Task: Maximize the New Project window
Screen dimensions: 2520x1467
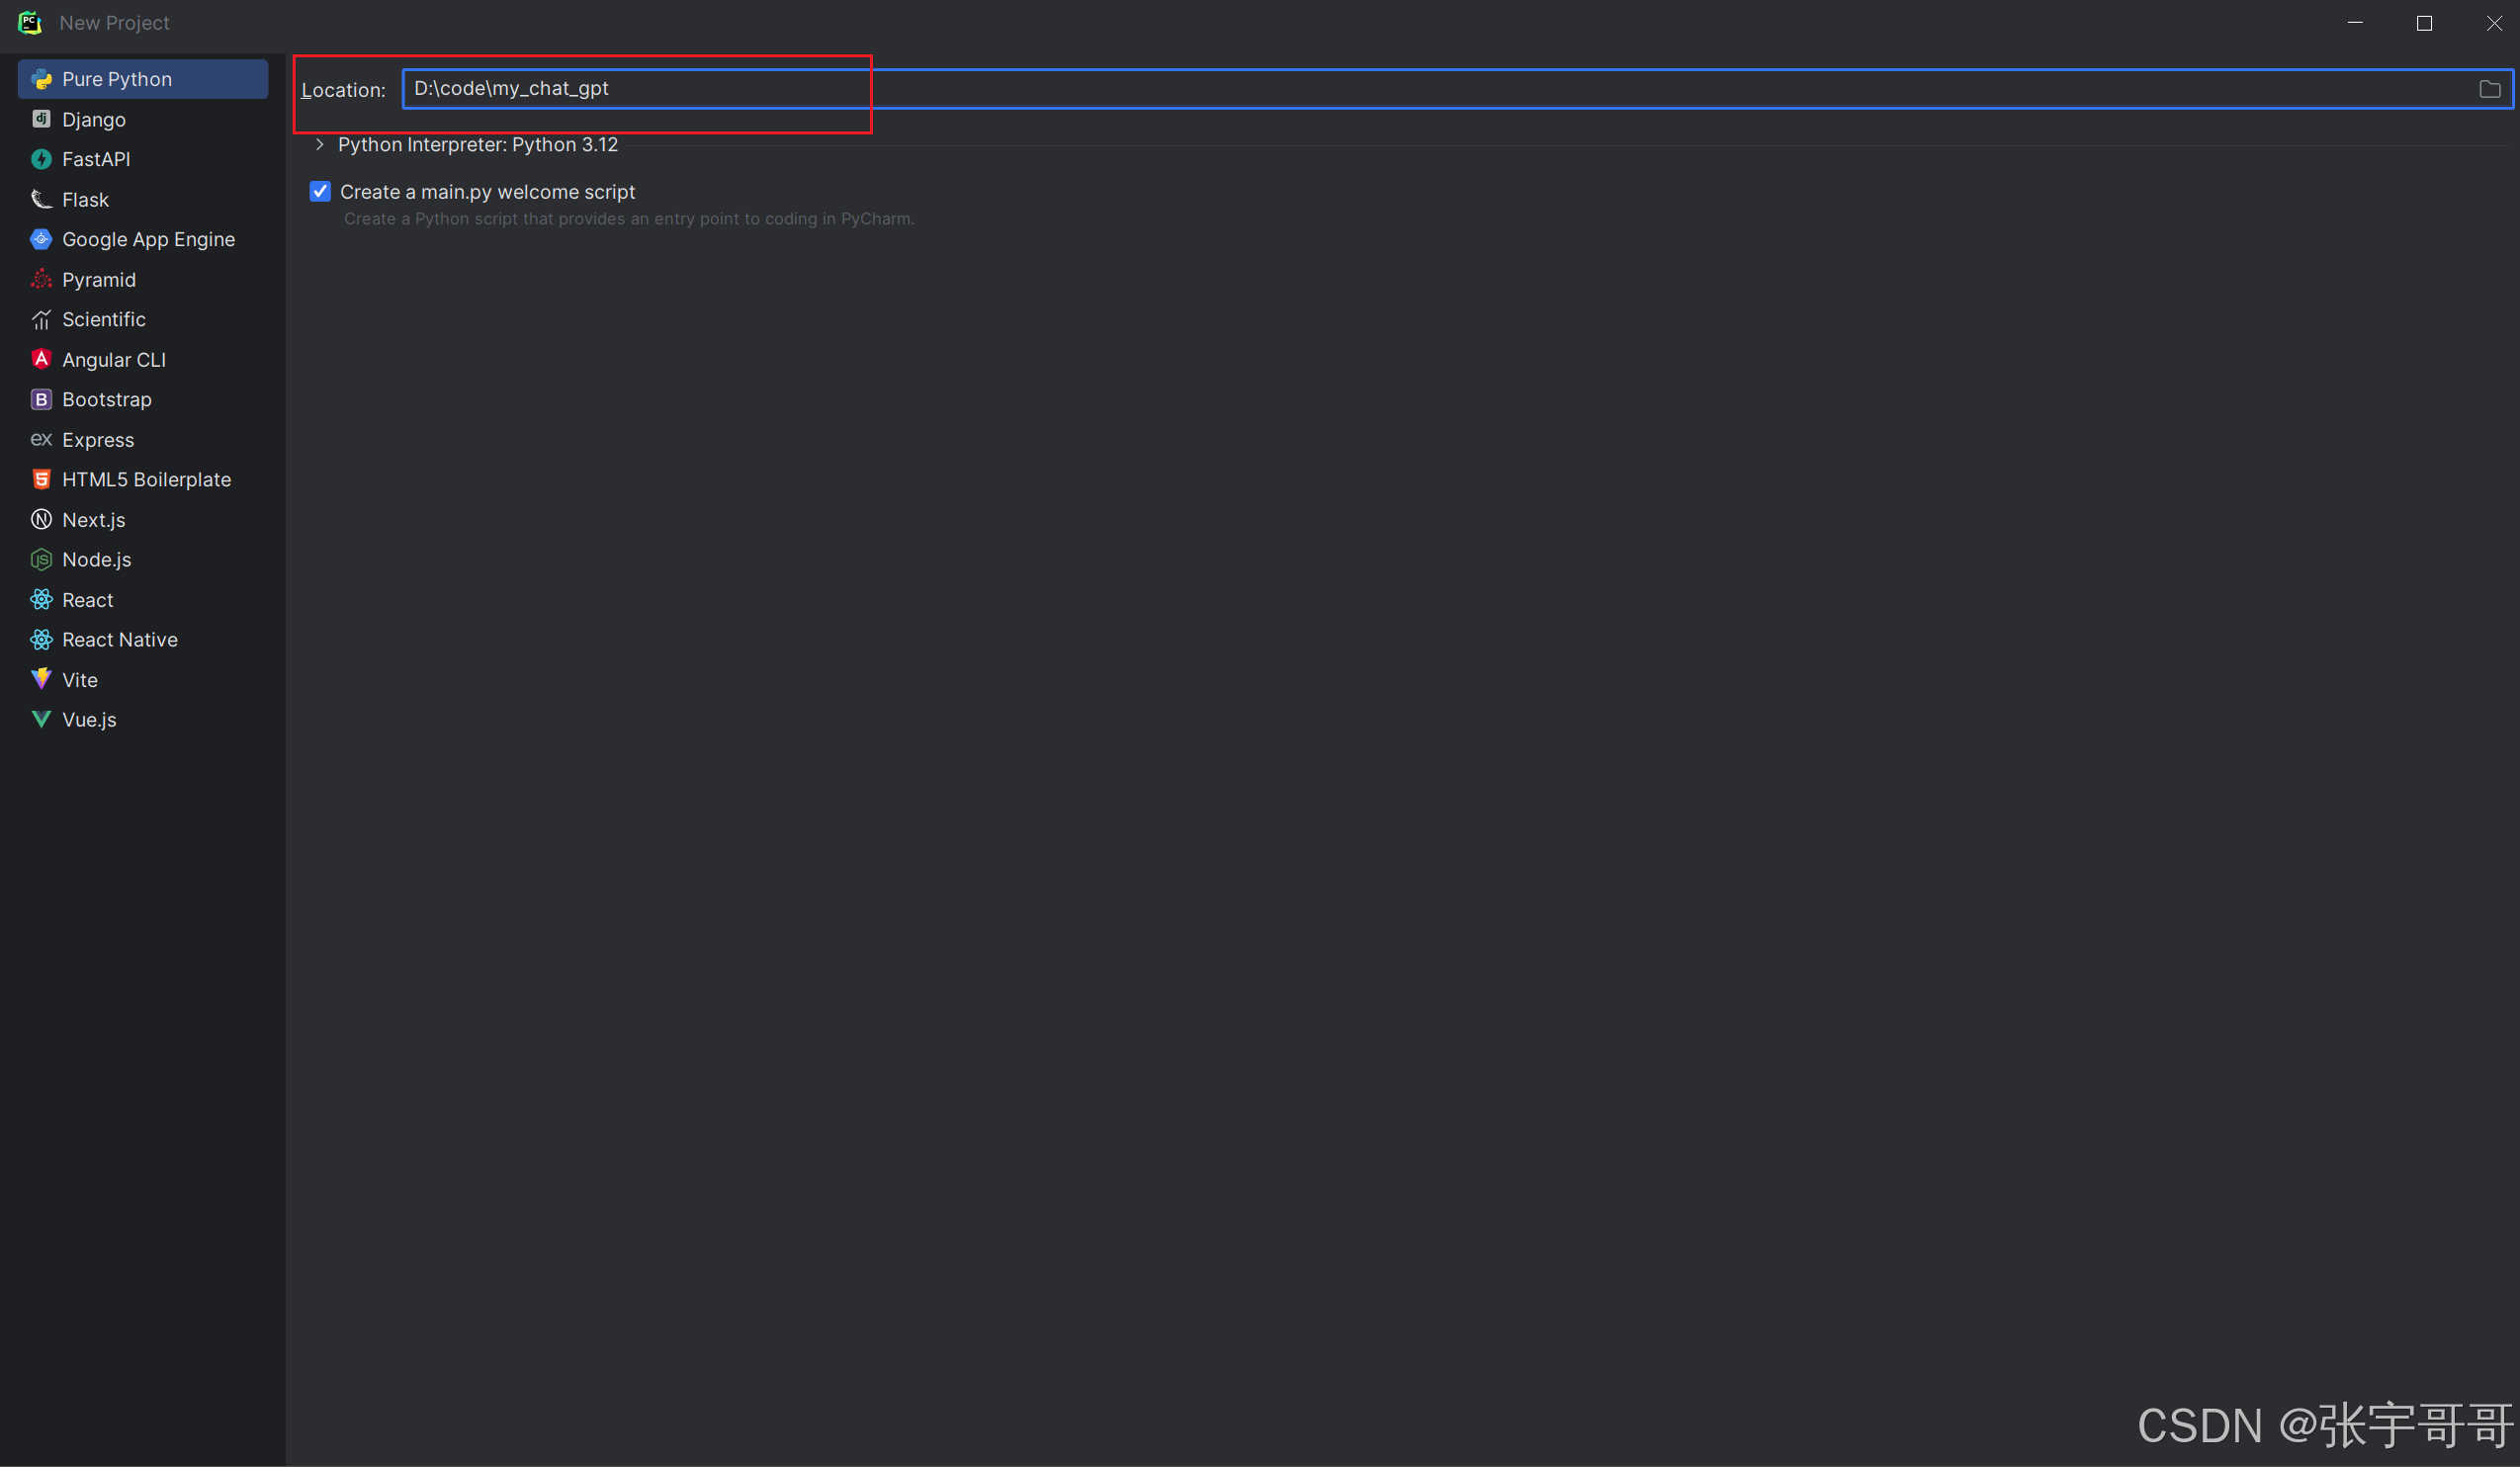Action: pyautogui.click(x=2424, y=23)
